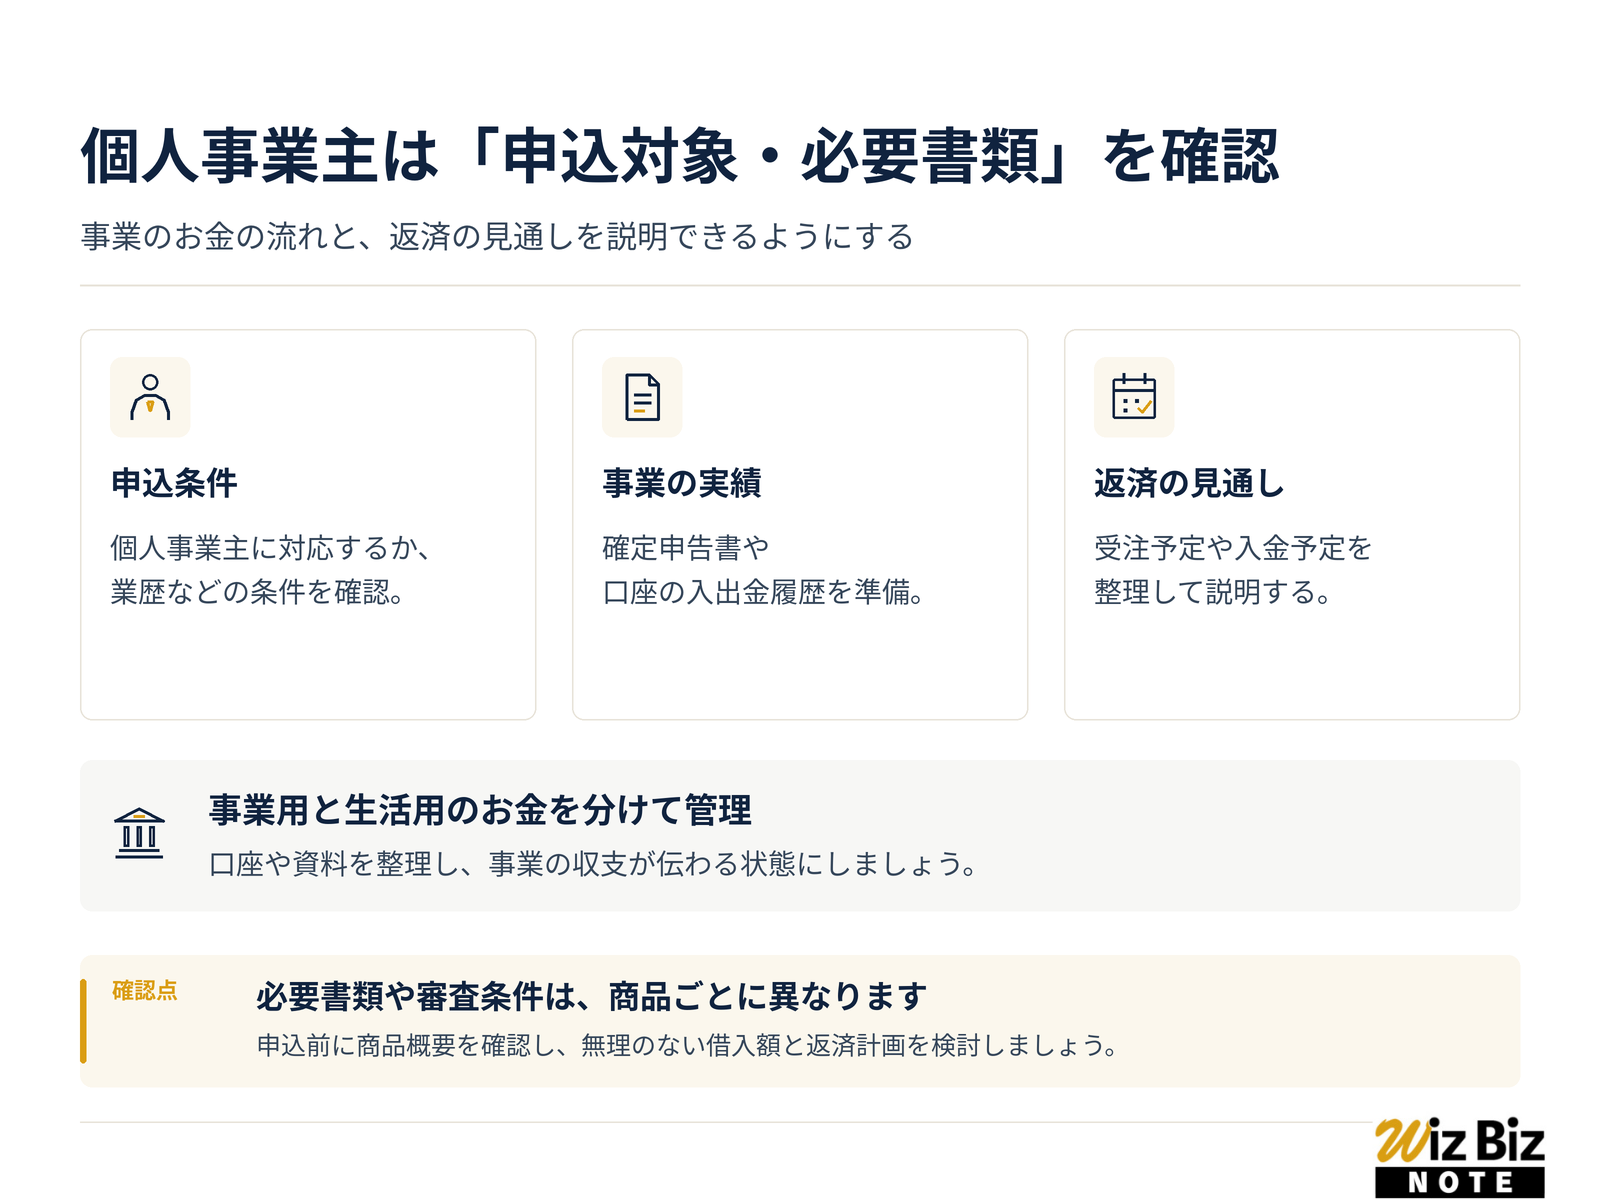Click the WizBiz NOTE logo
1600x1200 pixels.
click(1460, 1157)
